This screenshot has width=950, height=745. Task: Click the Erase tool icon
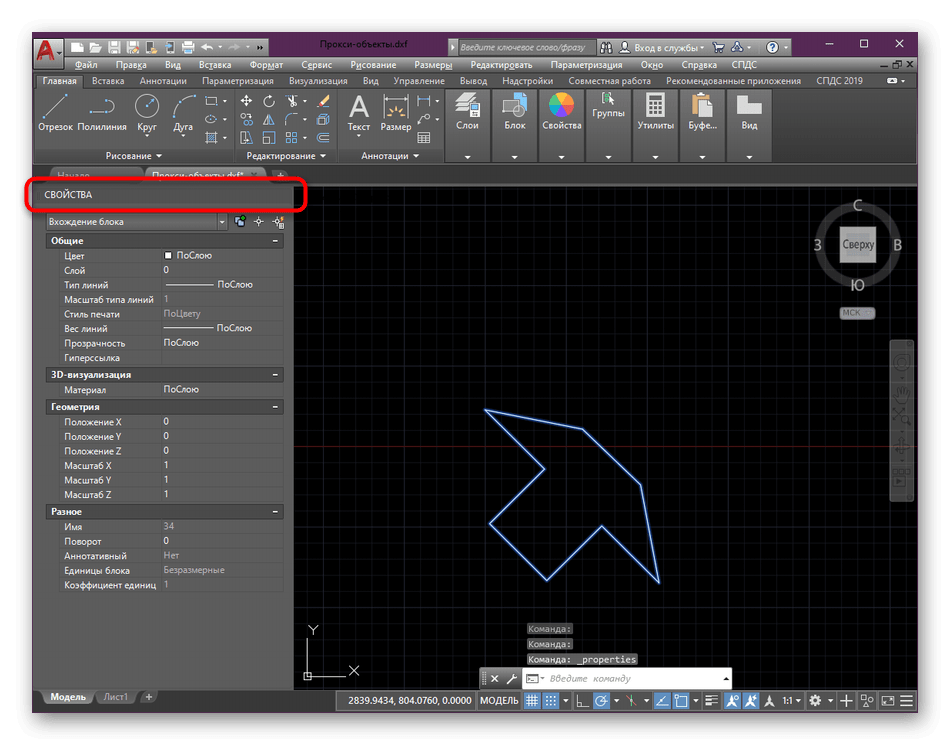324,101
